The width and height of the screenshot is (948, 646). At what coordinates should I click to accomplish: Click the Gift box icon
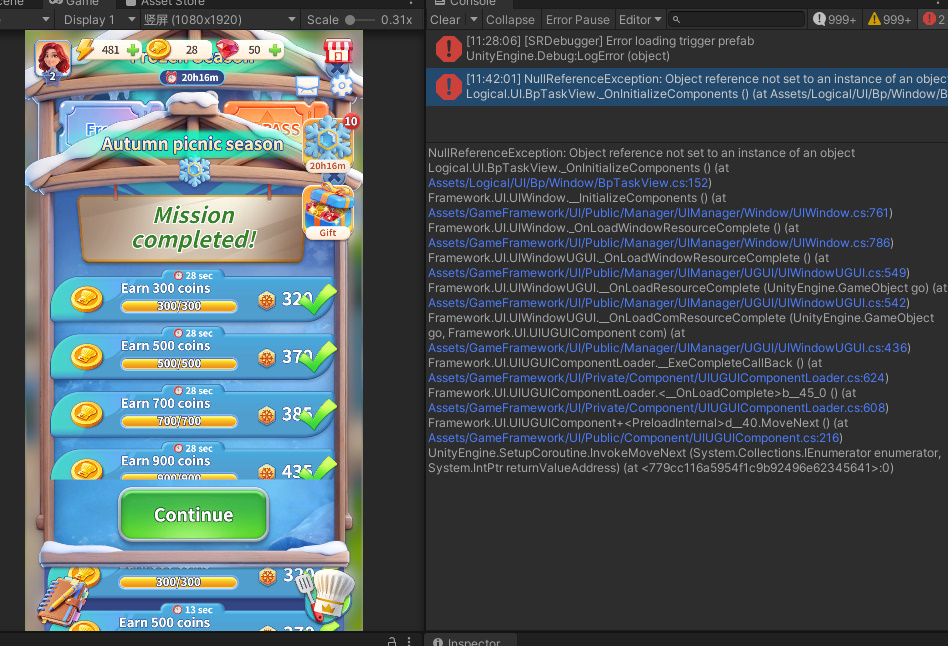(327, 212)
